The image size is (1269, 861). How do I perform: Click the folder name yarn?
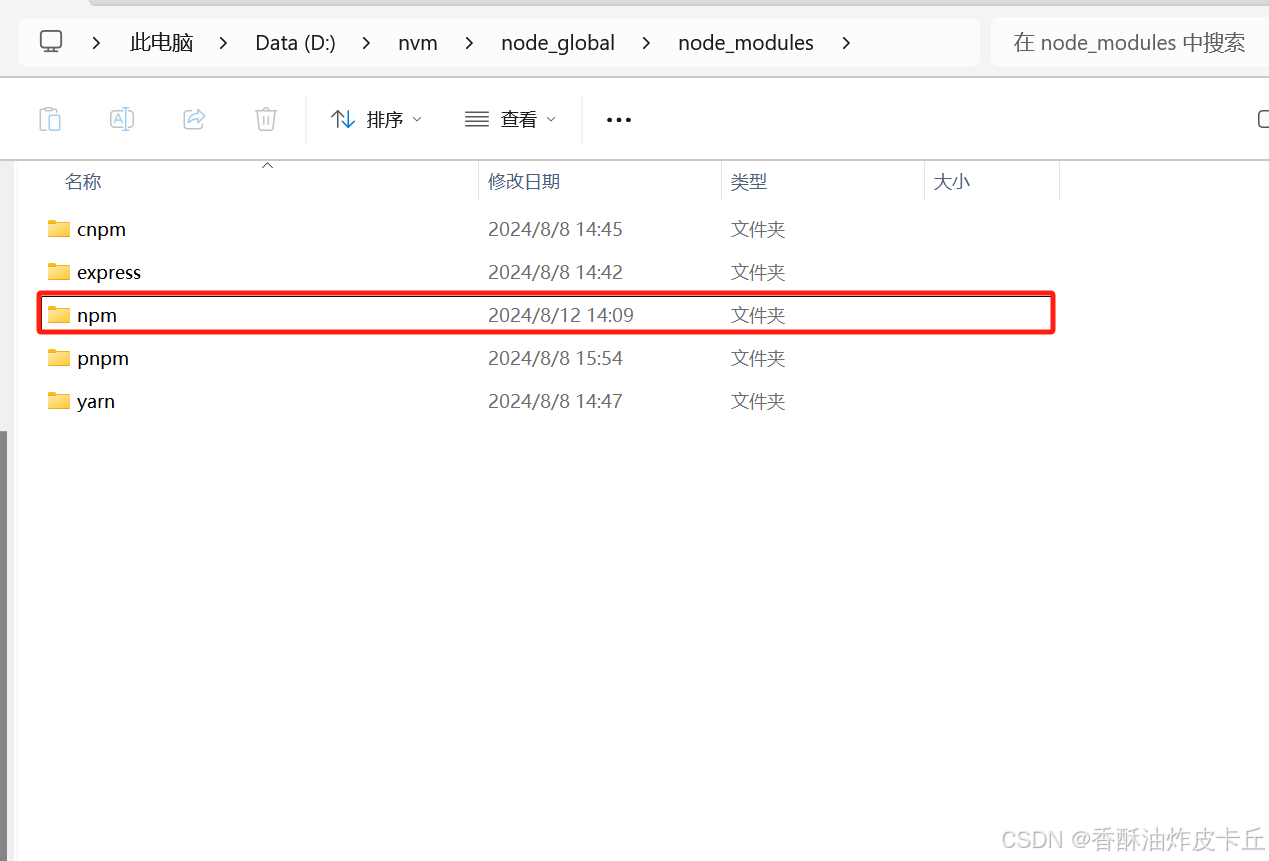pos(96,402)
